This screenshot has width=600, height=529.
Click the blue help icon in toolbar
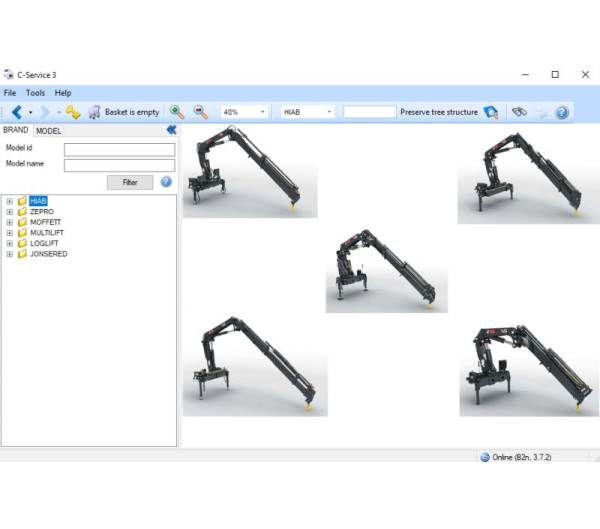[x=562, y=112]
